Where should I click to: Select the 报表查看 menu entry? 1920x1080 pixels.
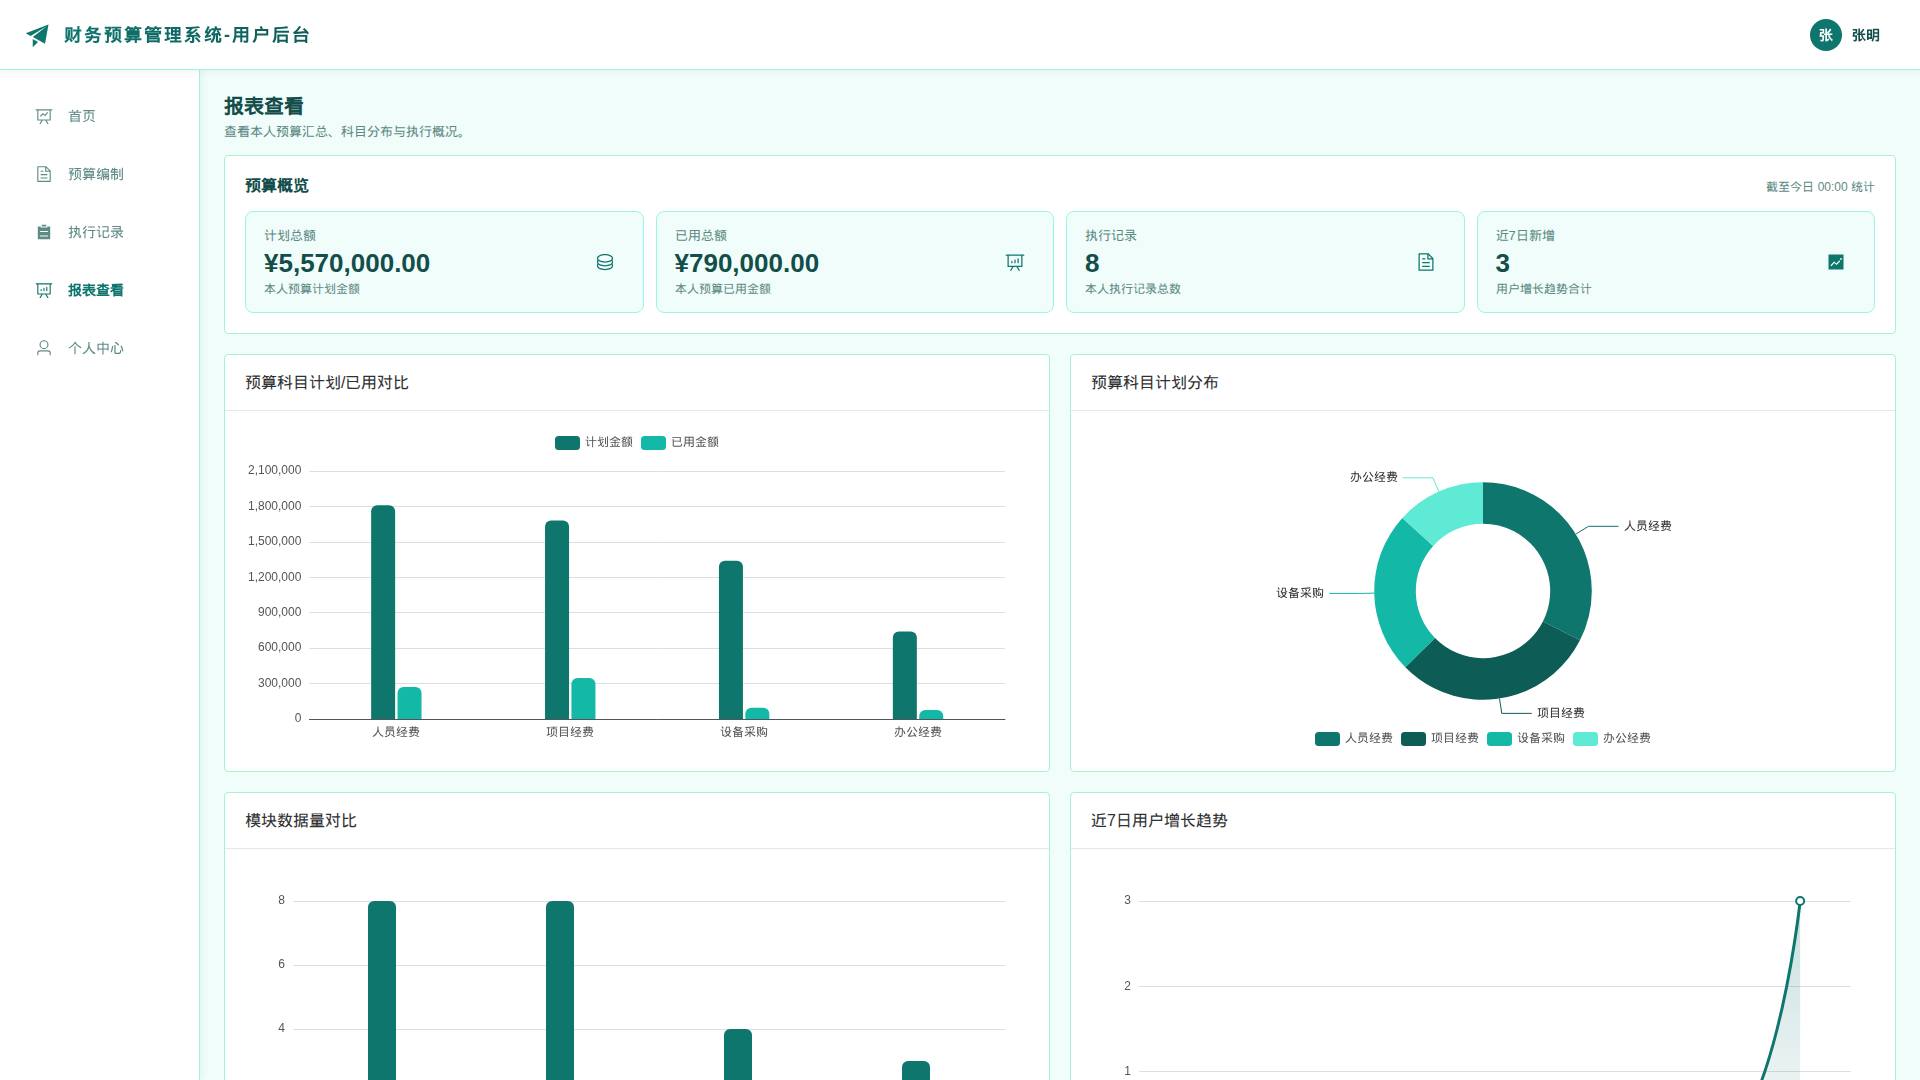100,290
